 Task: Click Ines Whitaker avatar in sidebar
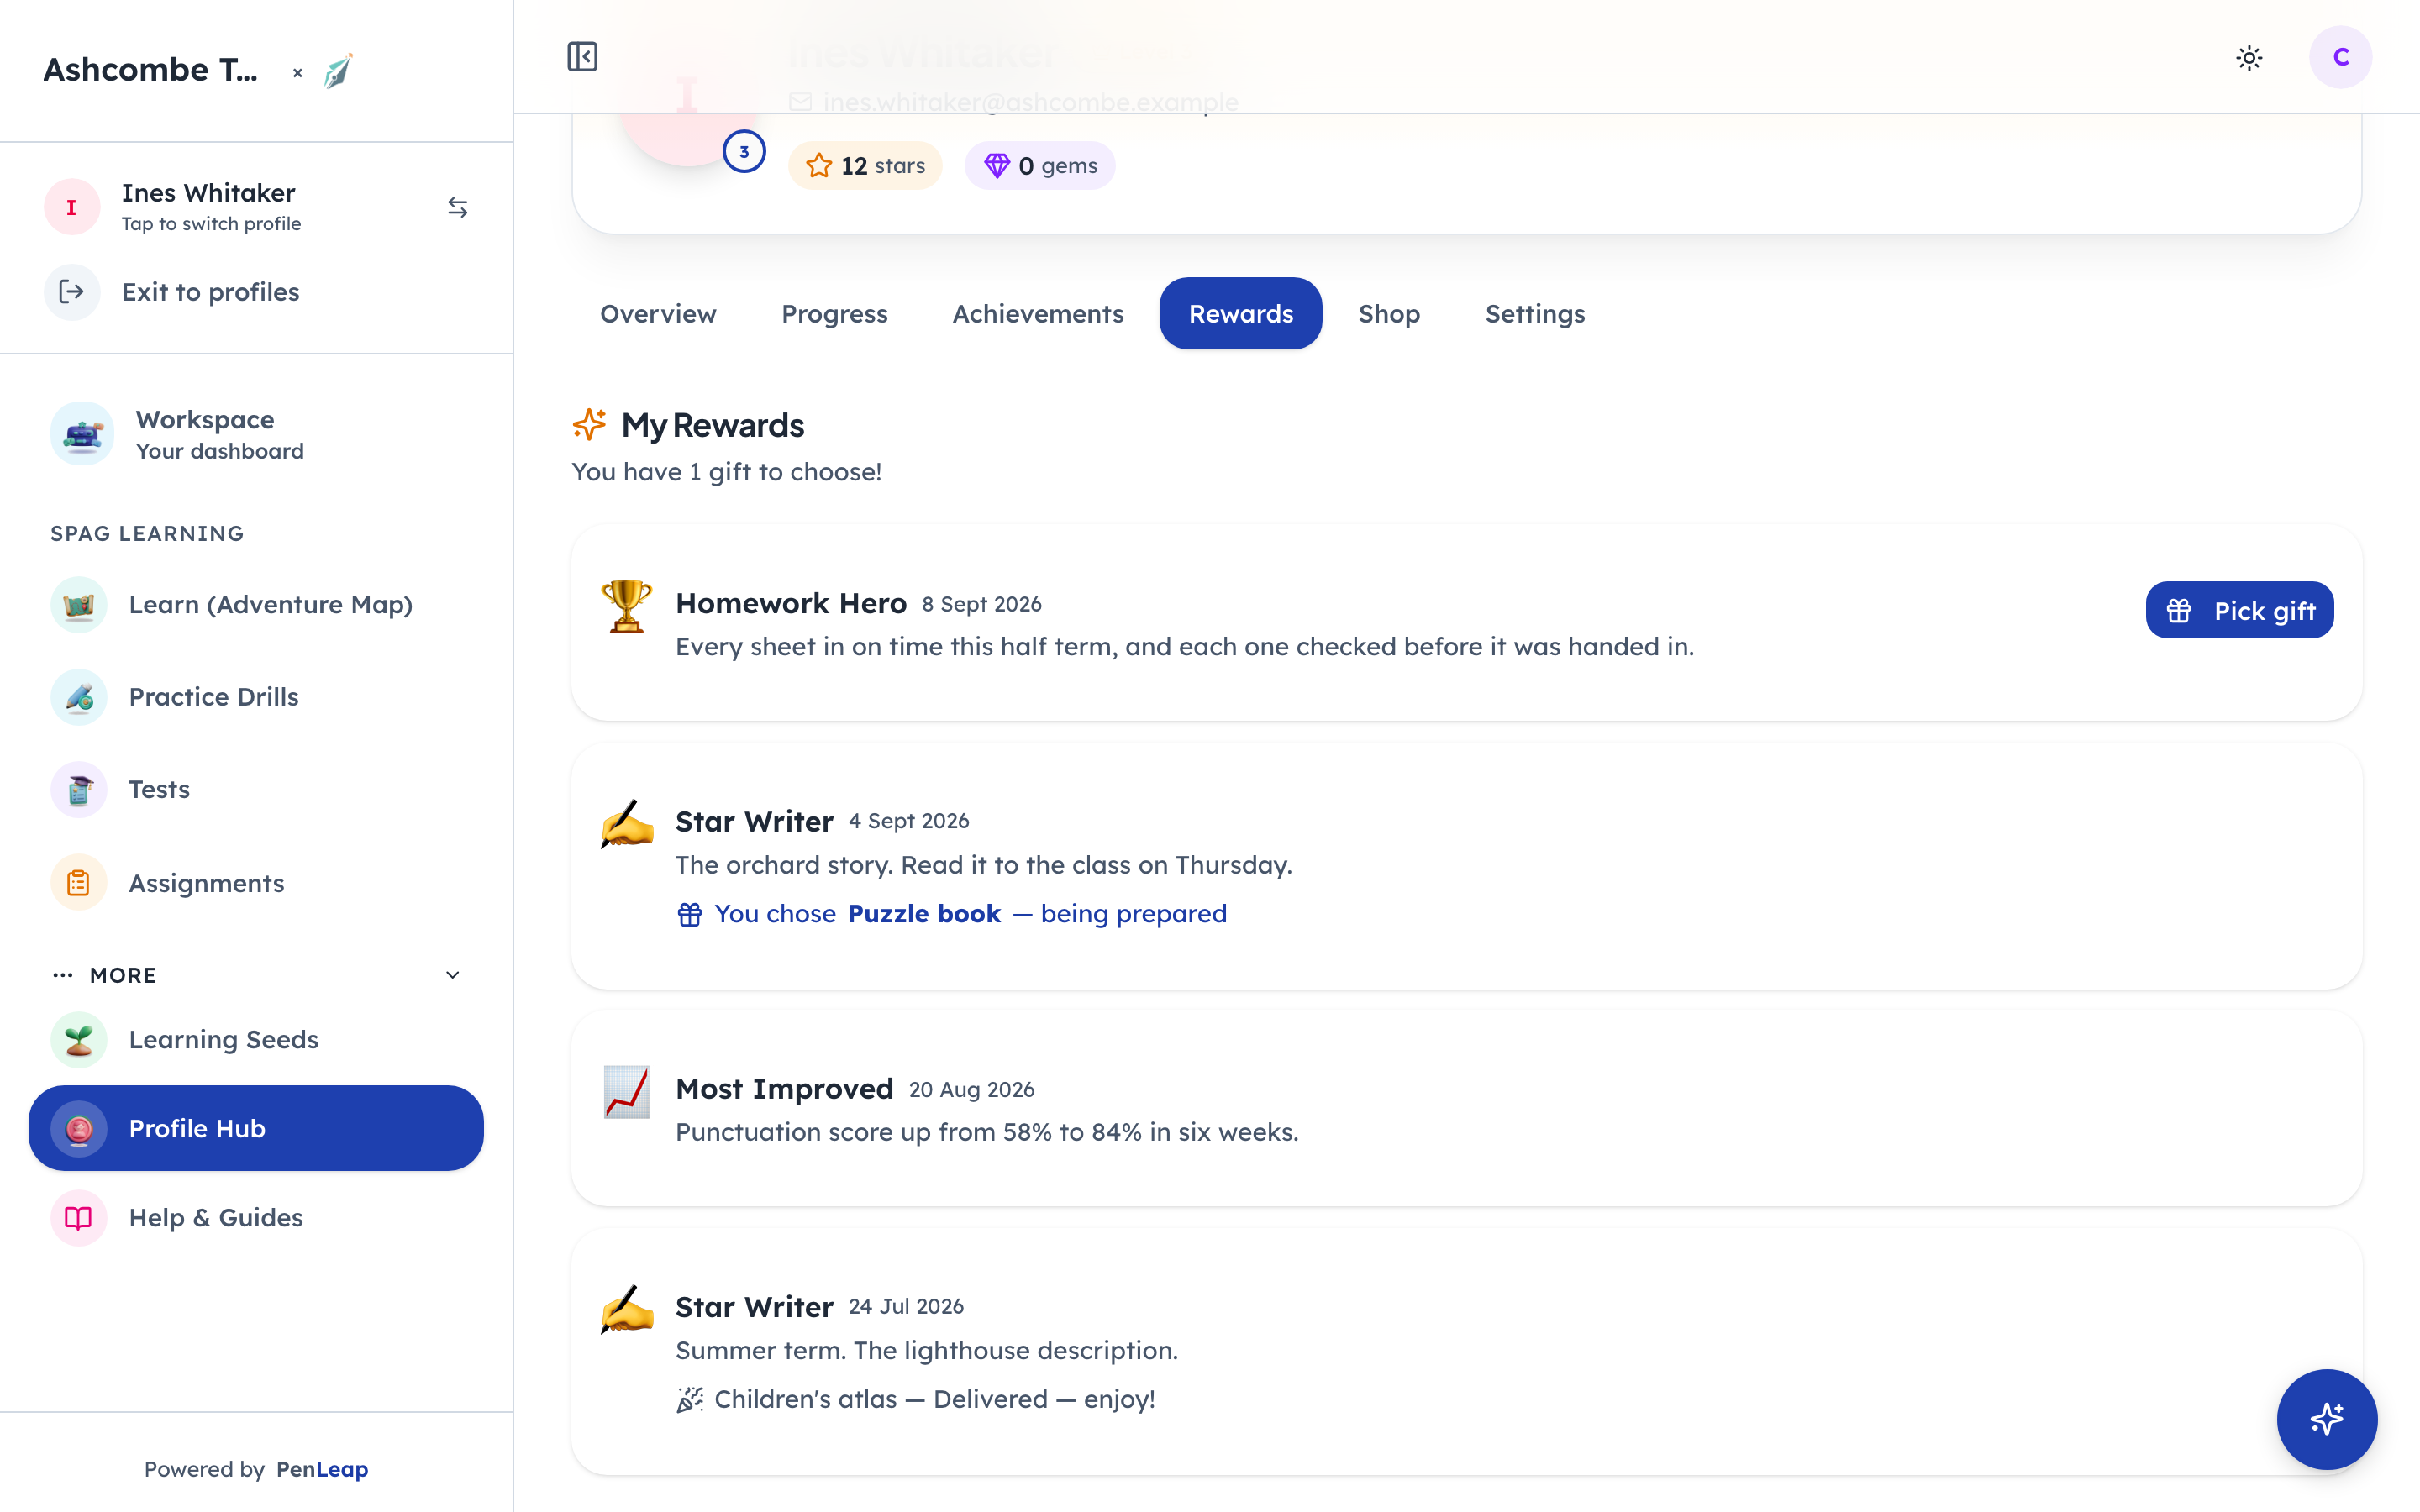pos(72,207)
